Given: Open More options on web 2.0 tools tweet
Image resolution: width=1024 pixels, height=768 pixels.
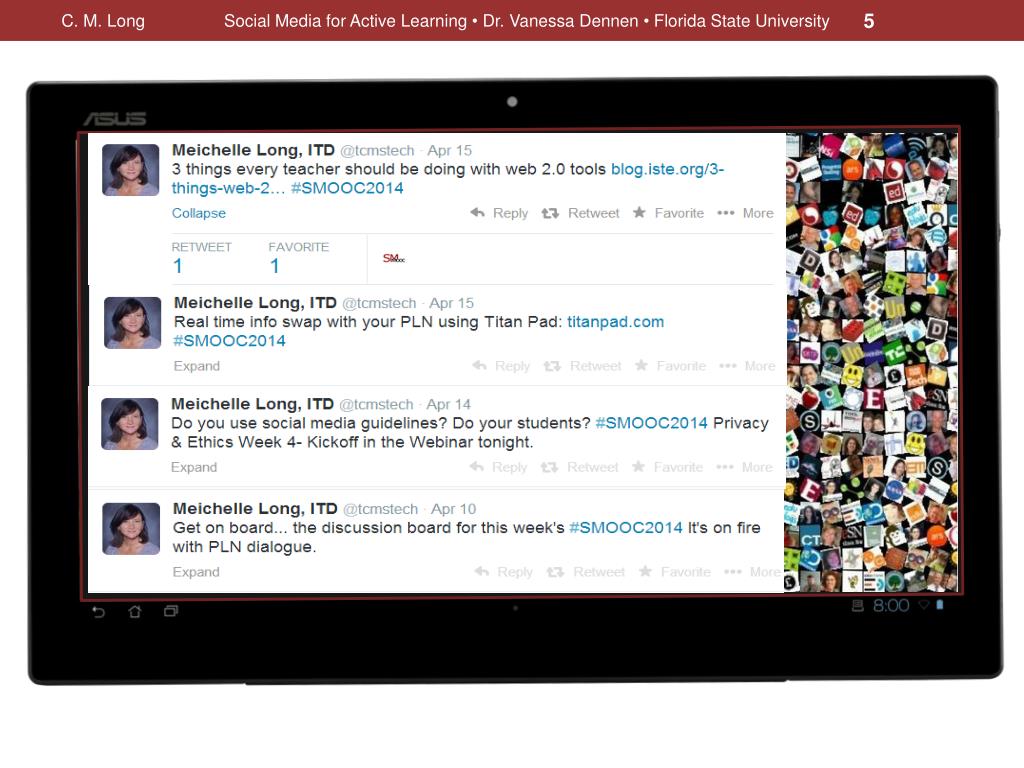Looking at the screenshot, I should [745, 213].
